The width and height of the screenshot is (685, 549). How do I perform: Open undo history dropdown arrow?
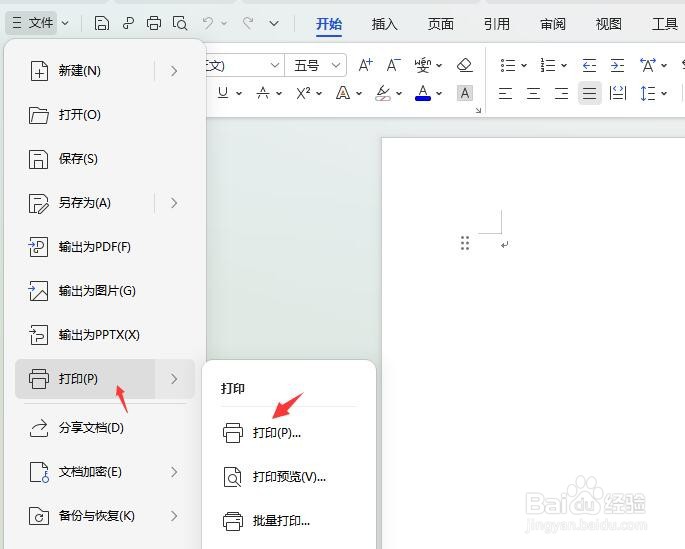click(224, 23)
